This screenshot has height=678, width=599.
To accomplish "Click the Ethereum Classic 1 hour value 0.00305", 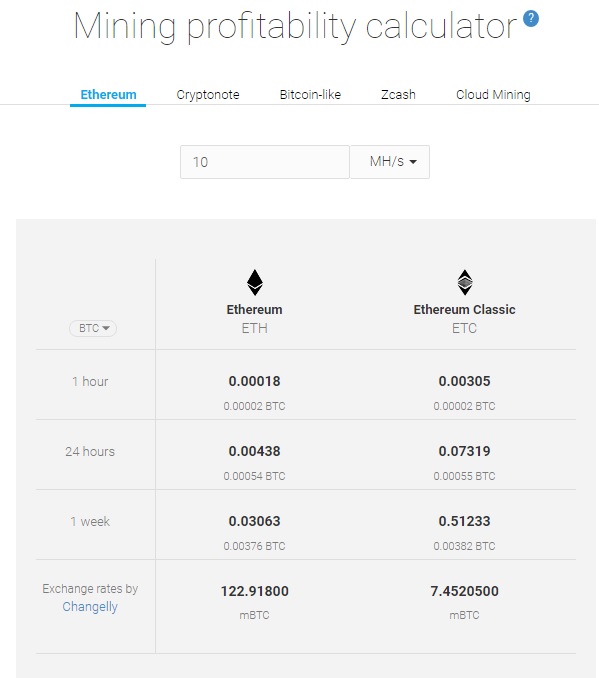I will pos(464,381).
